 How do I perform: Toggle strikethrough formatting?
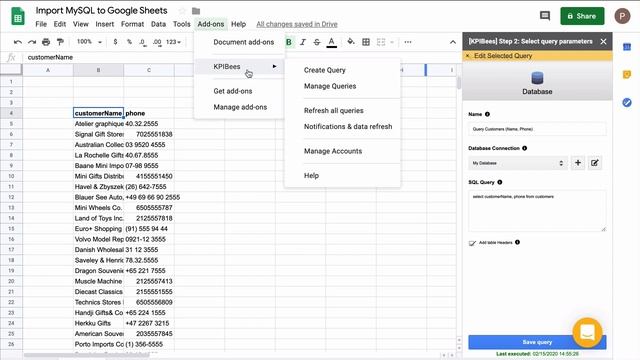click(x=317, y=42)
